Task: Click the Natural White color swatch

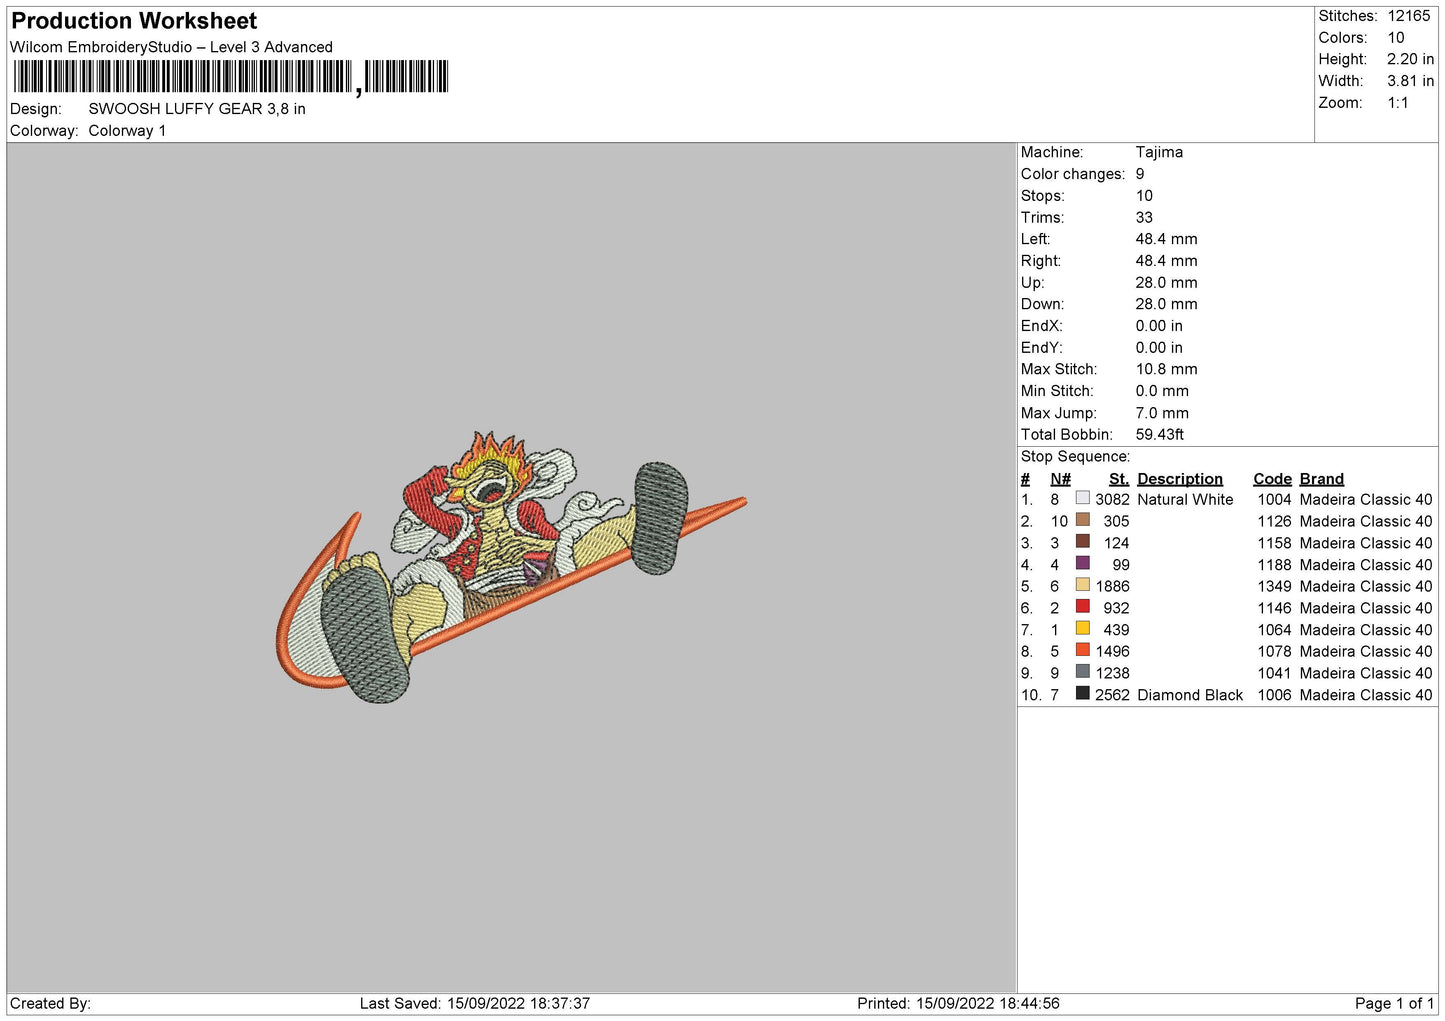Action: (x=1082, y=498)
